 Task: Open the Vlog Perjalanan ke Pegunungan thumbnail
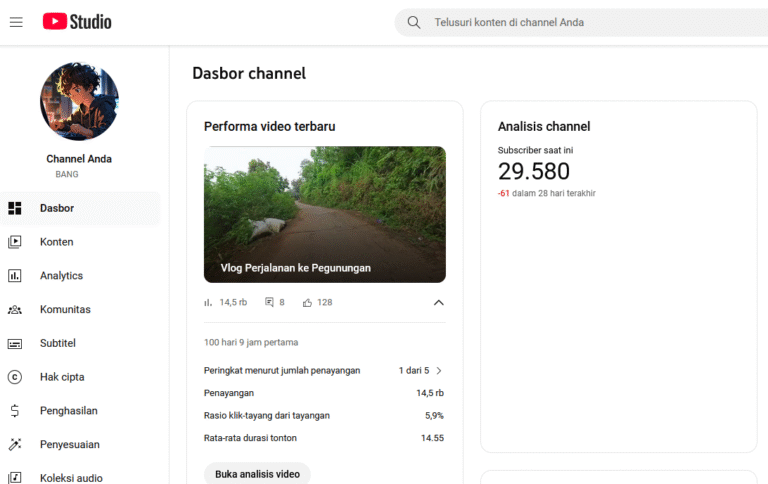[324, 214]
